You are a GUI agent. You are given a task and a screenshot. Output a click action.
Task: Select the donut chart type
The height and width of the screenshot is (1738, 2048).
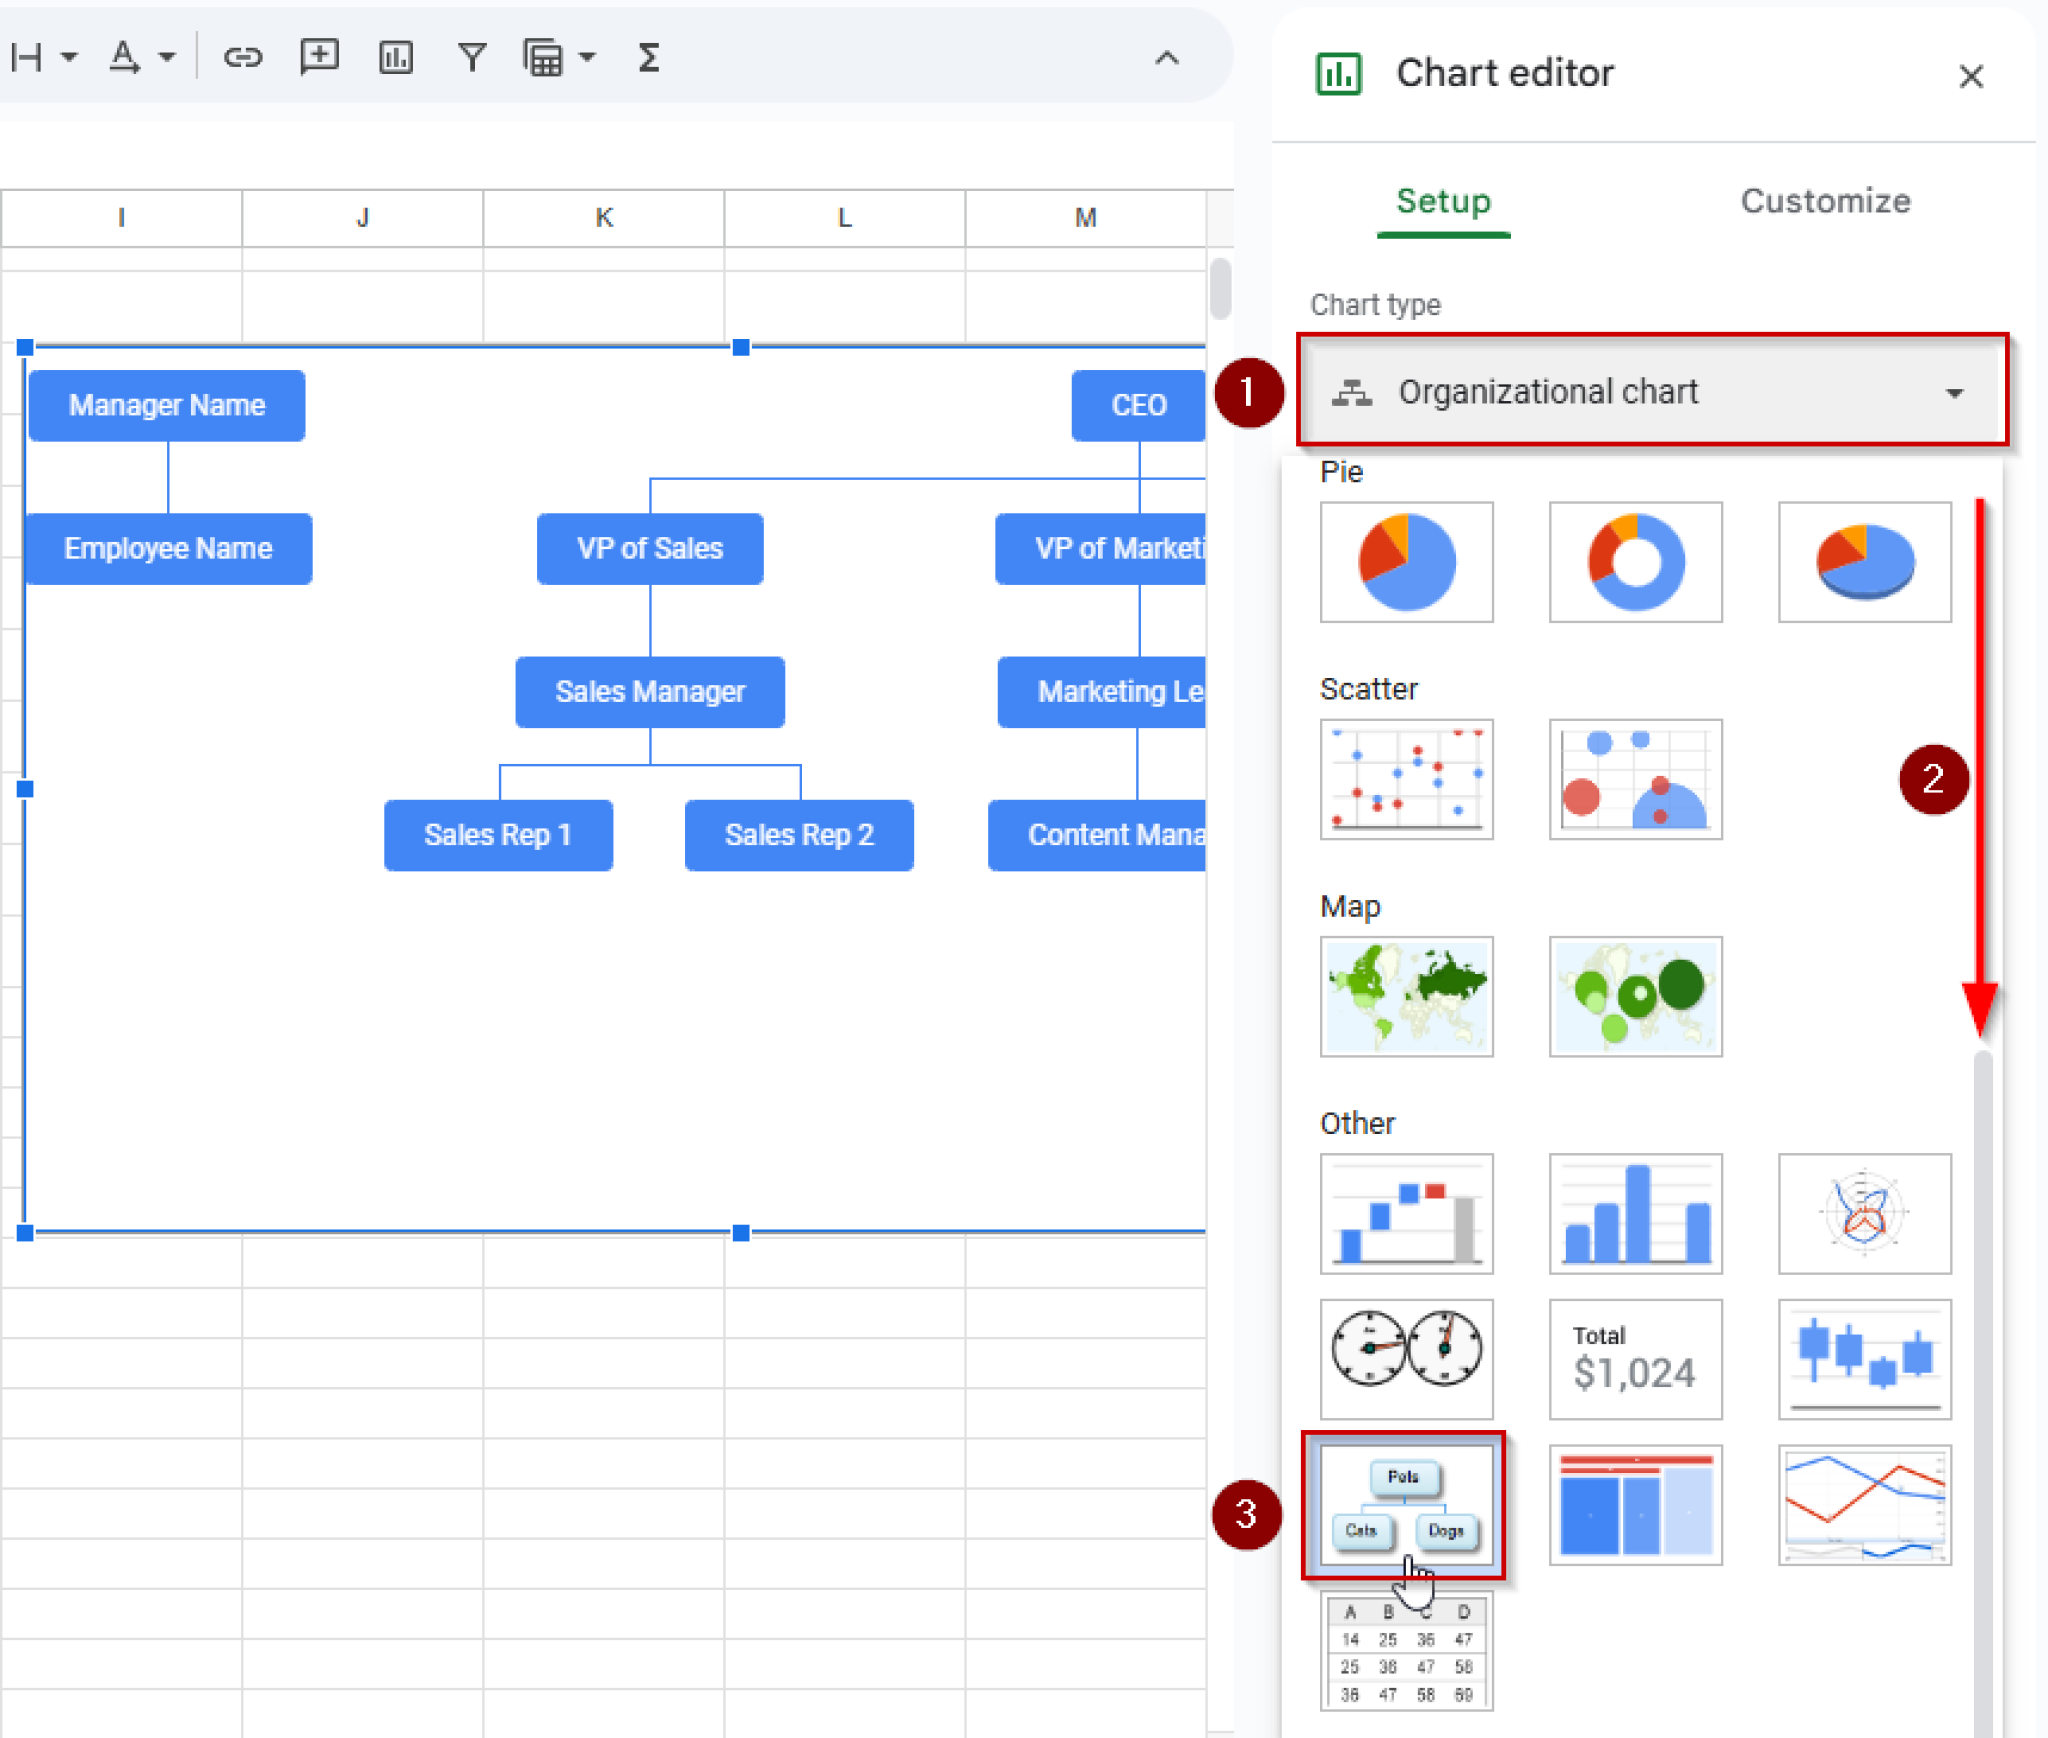tap(1634, 561)
